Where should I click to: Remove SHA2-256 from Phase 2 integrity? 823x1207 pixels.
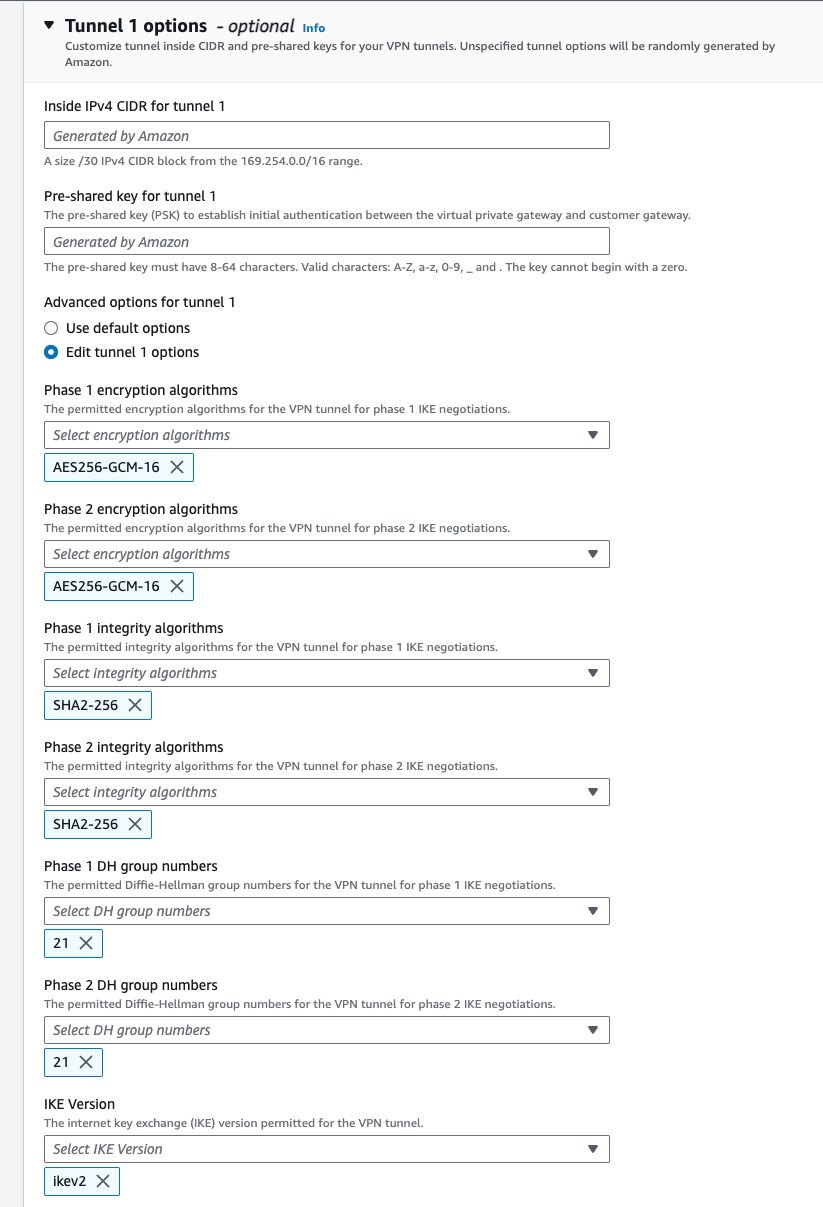135,824
